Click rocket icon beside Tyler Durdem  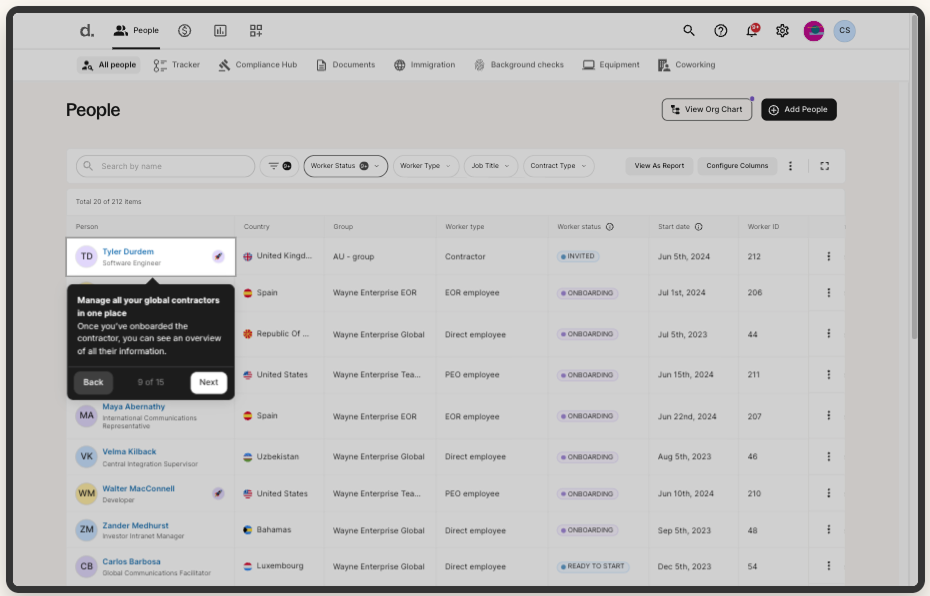pos(218,256)
